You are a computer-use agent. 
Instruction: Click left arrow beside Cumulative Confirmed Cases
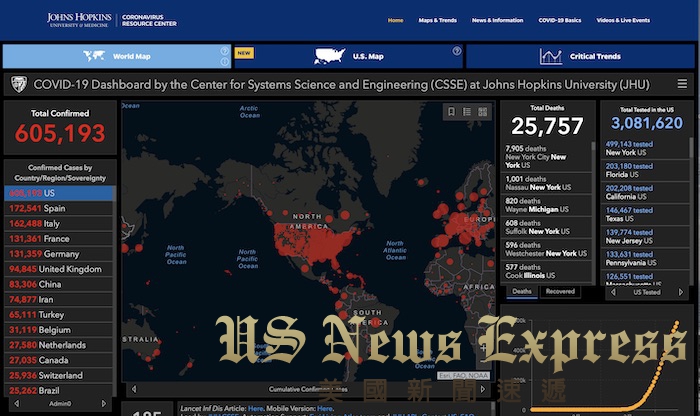tap(134, 389)
